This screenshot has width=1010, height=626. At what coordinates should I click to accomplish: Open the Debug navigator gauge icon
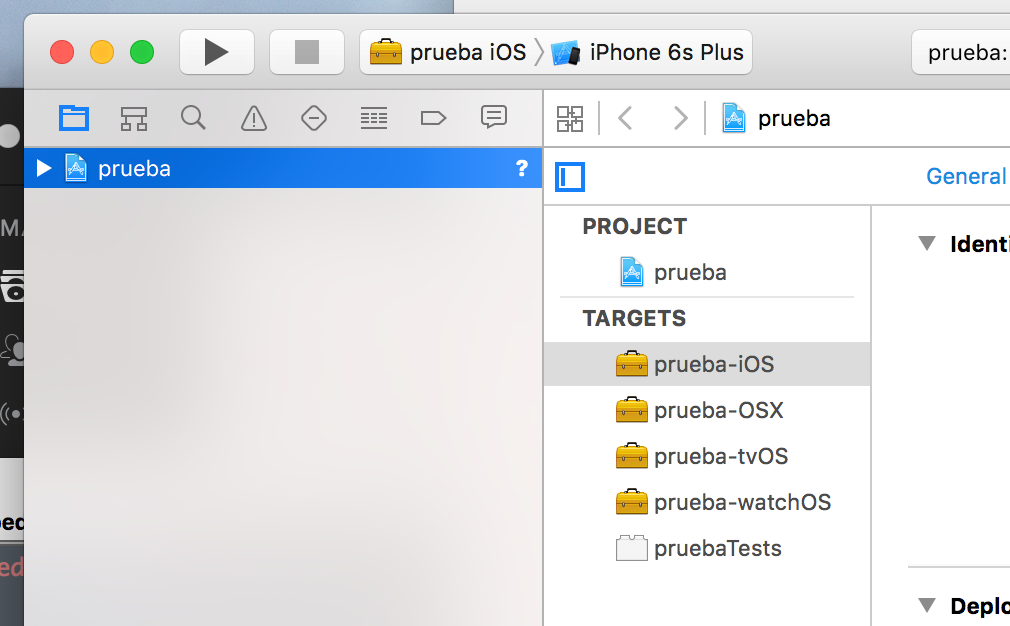point(373,118)
